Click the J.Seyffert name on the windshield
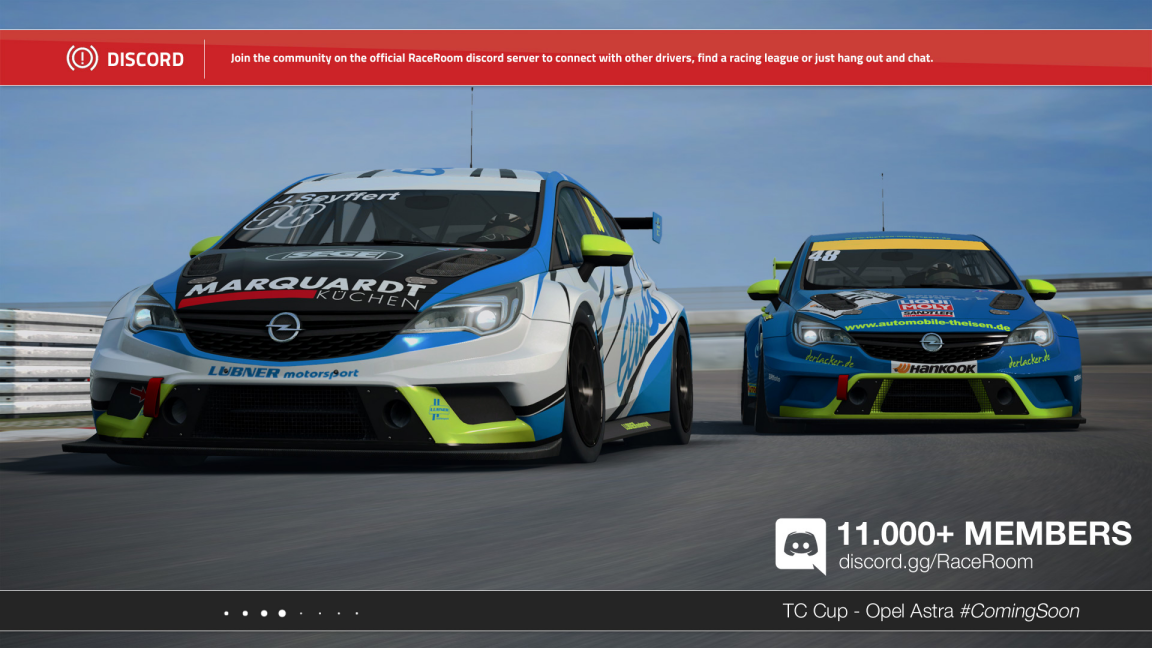The width and height of the screenshot is (1152, 648). (x=335, y=198)
